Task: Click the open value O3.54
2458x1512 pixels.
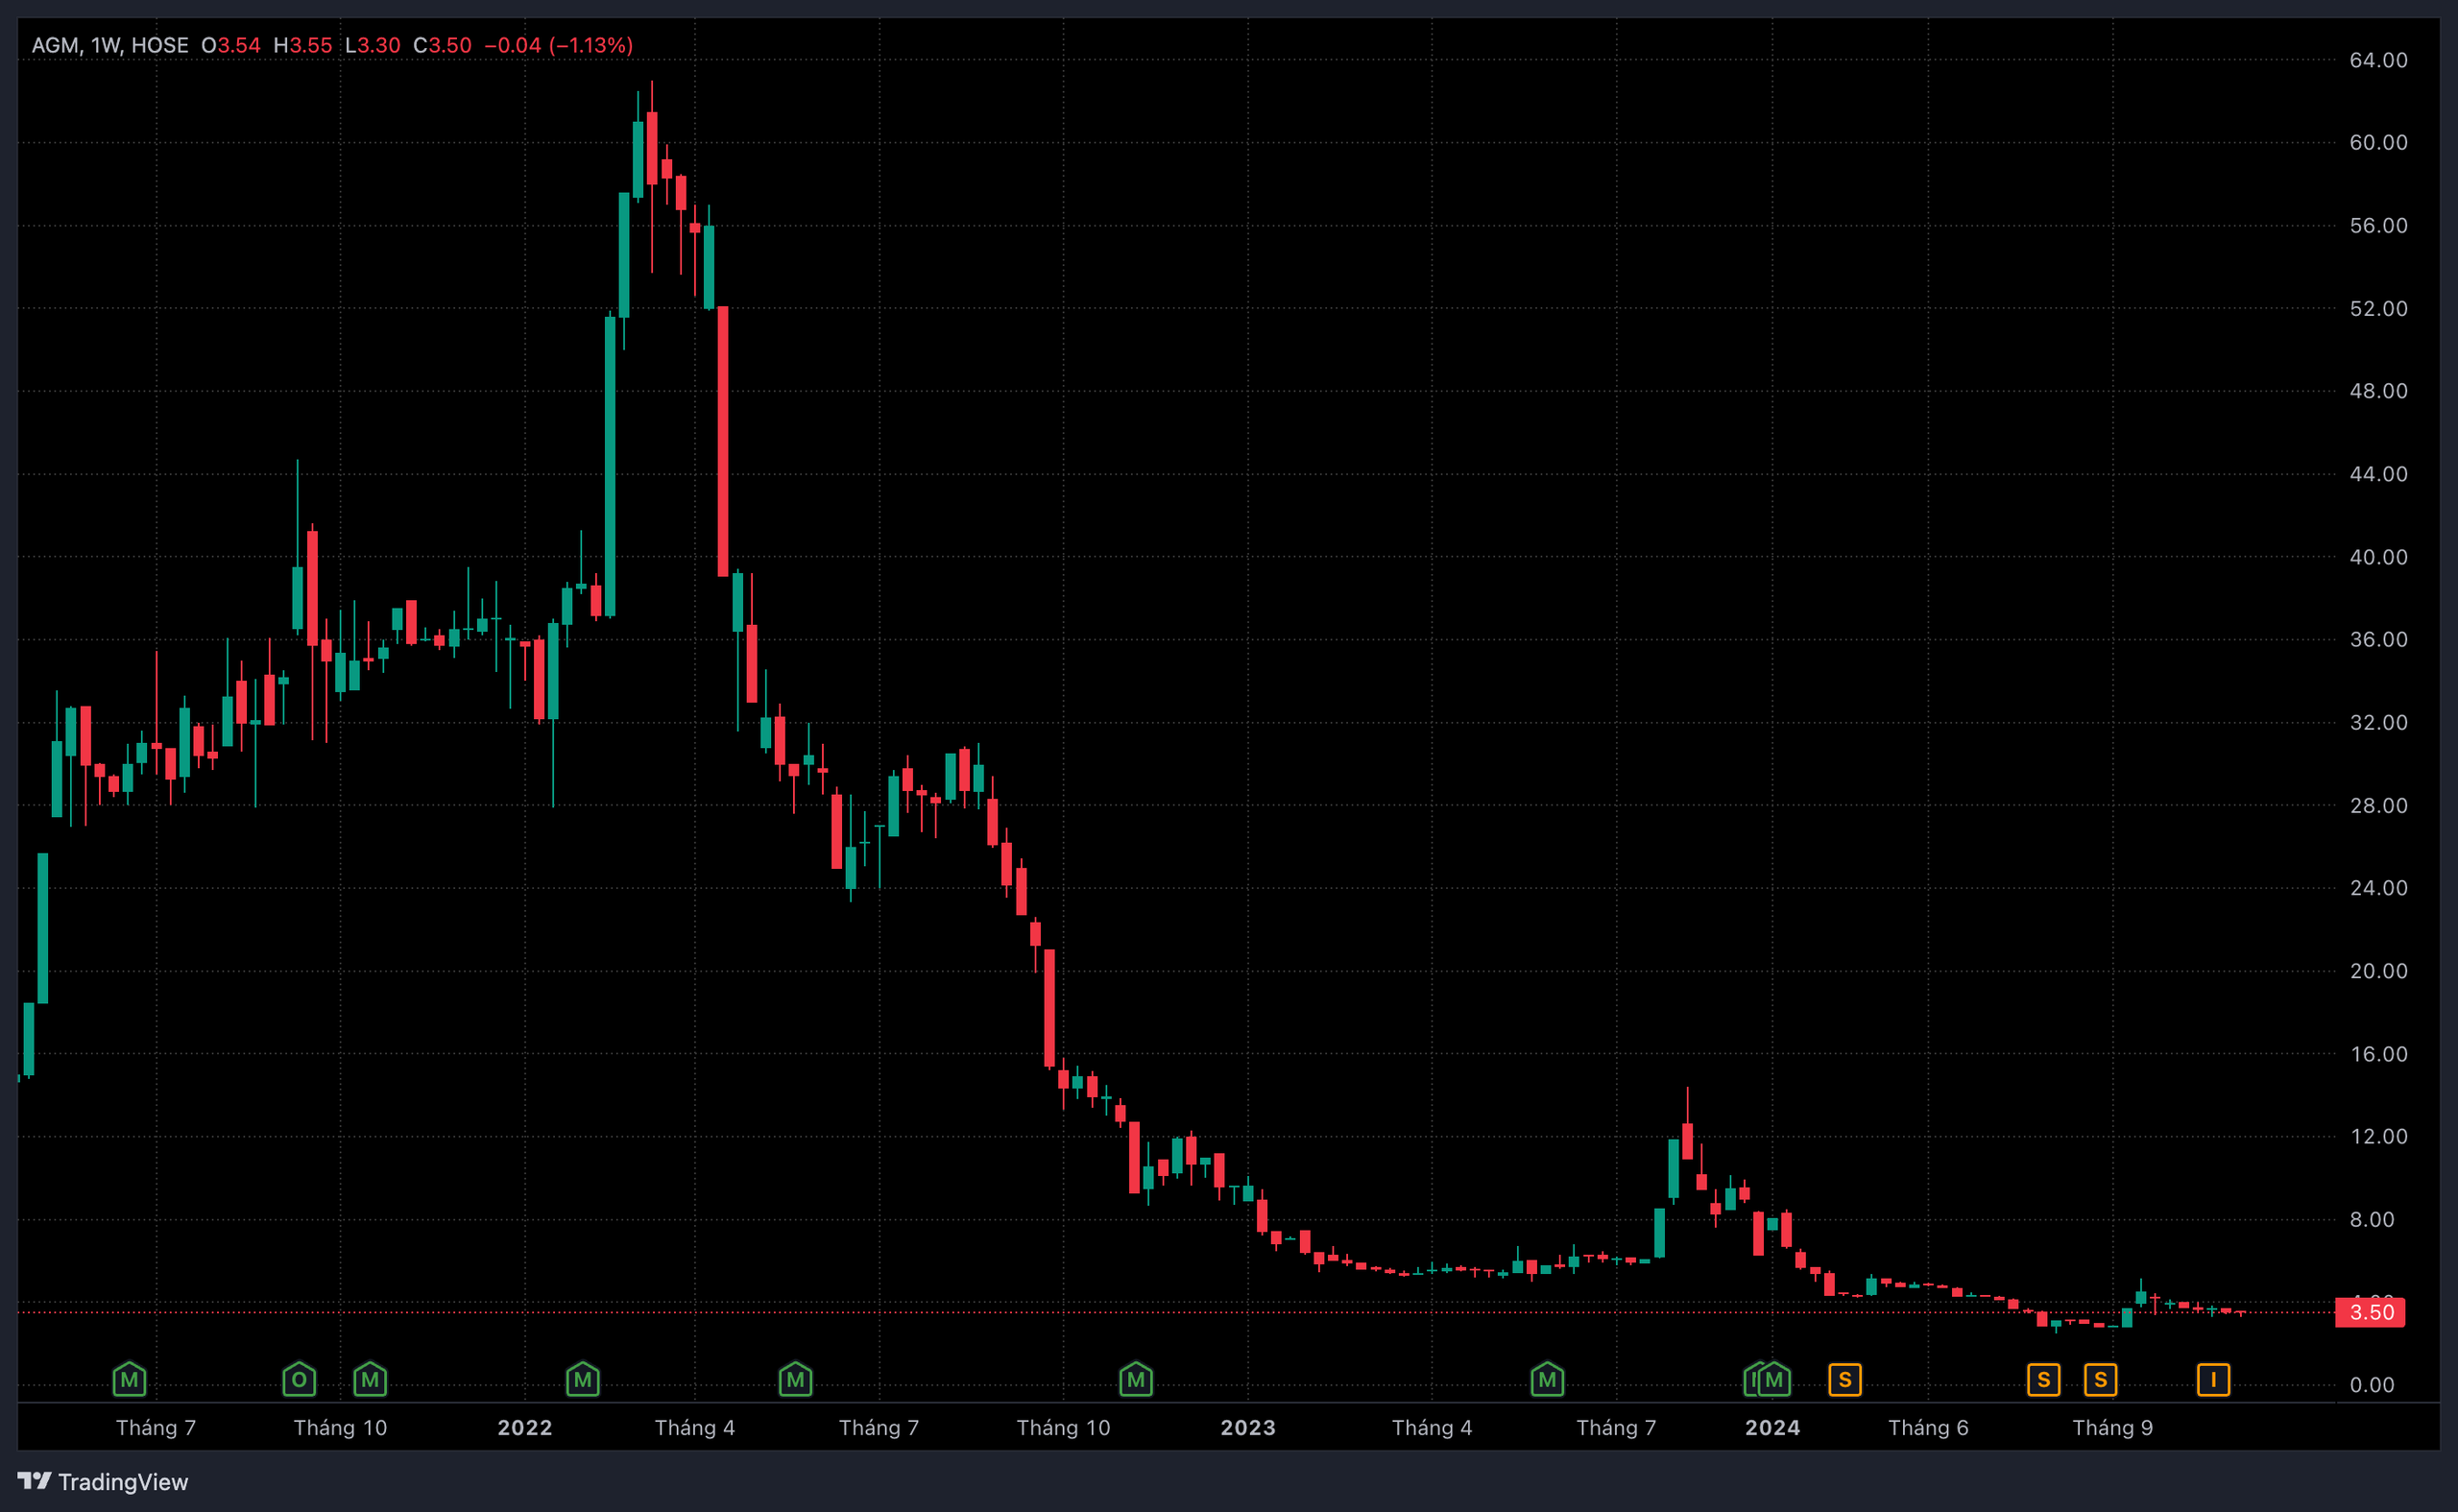Action: (231, 45)
